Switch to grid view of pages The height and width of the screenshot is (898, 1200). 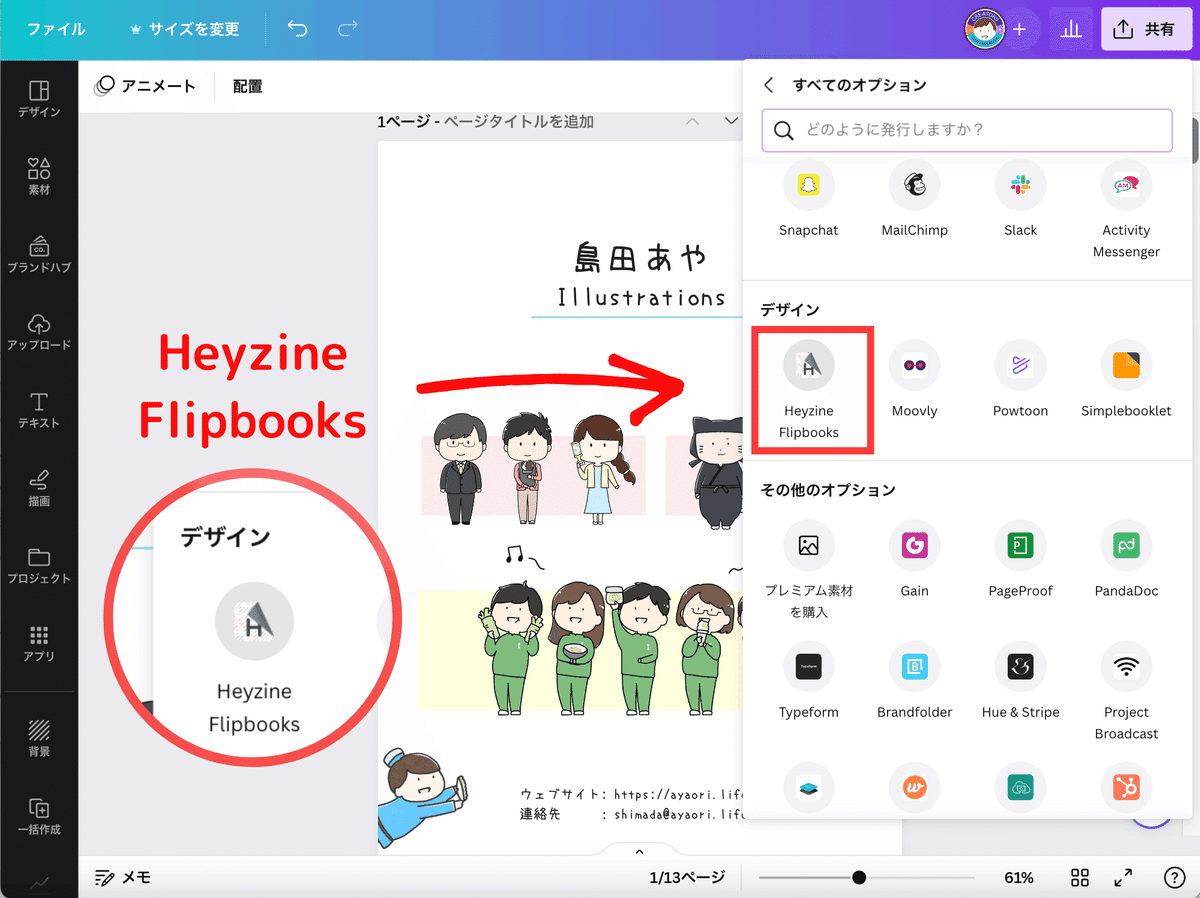pos(1080,877)
